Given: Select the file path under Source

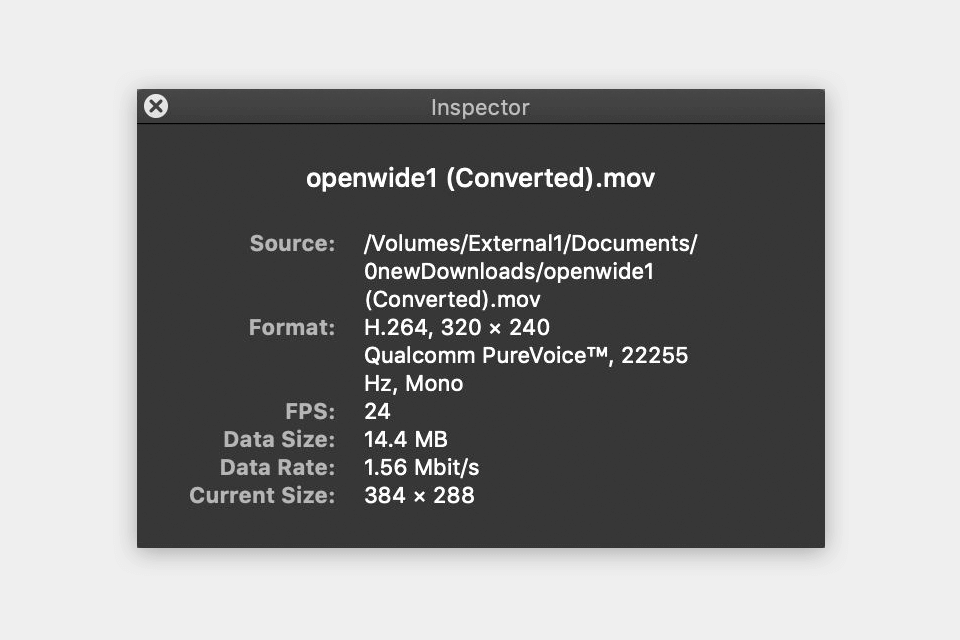Looking at the screenshot, I should click(530, 243).
